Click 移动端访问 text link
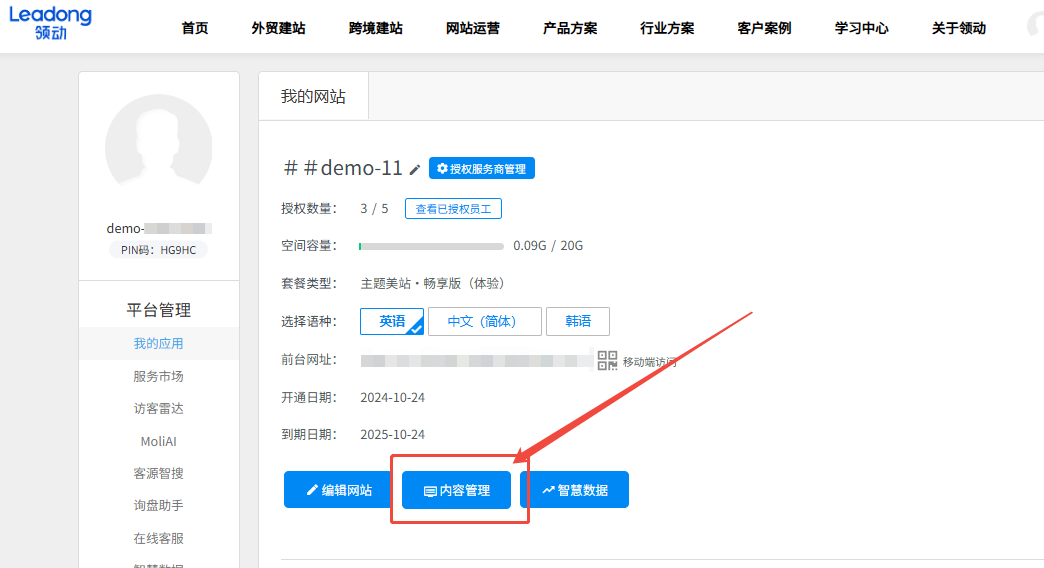Screen dimensions: 1044x568 point(649,362)
